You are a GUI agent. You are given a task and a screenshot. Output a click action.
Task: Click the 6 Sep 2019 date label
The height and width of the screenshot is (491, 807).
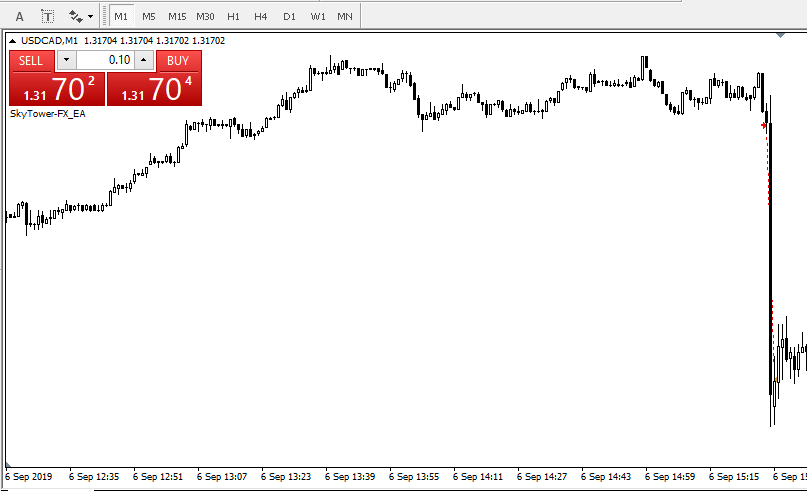pyautogui.click(x=28, y=477)
